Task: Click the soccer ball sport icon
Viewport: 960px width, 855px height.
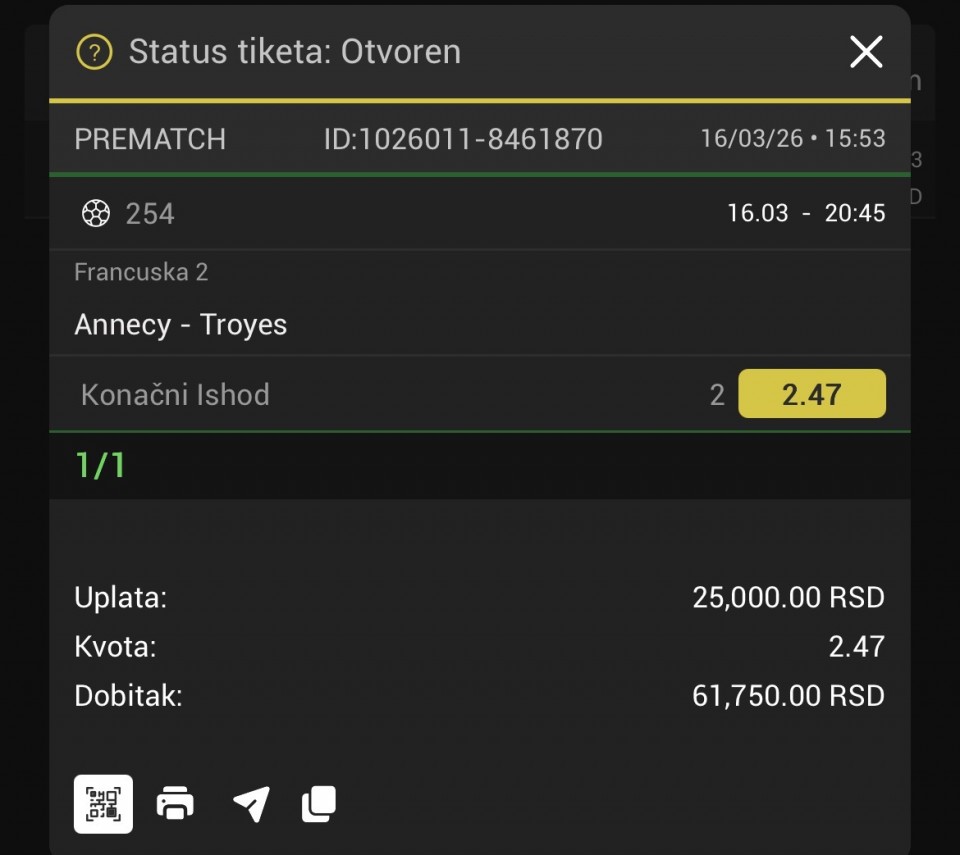Action: point(95,213)
